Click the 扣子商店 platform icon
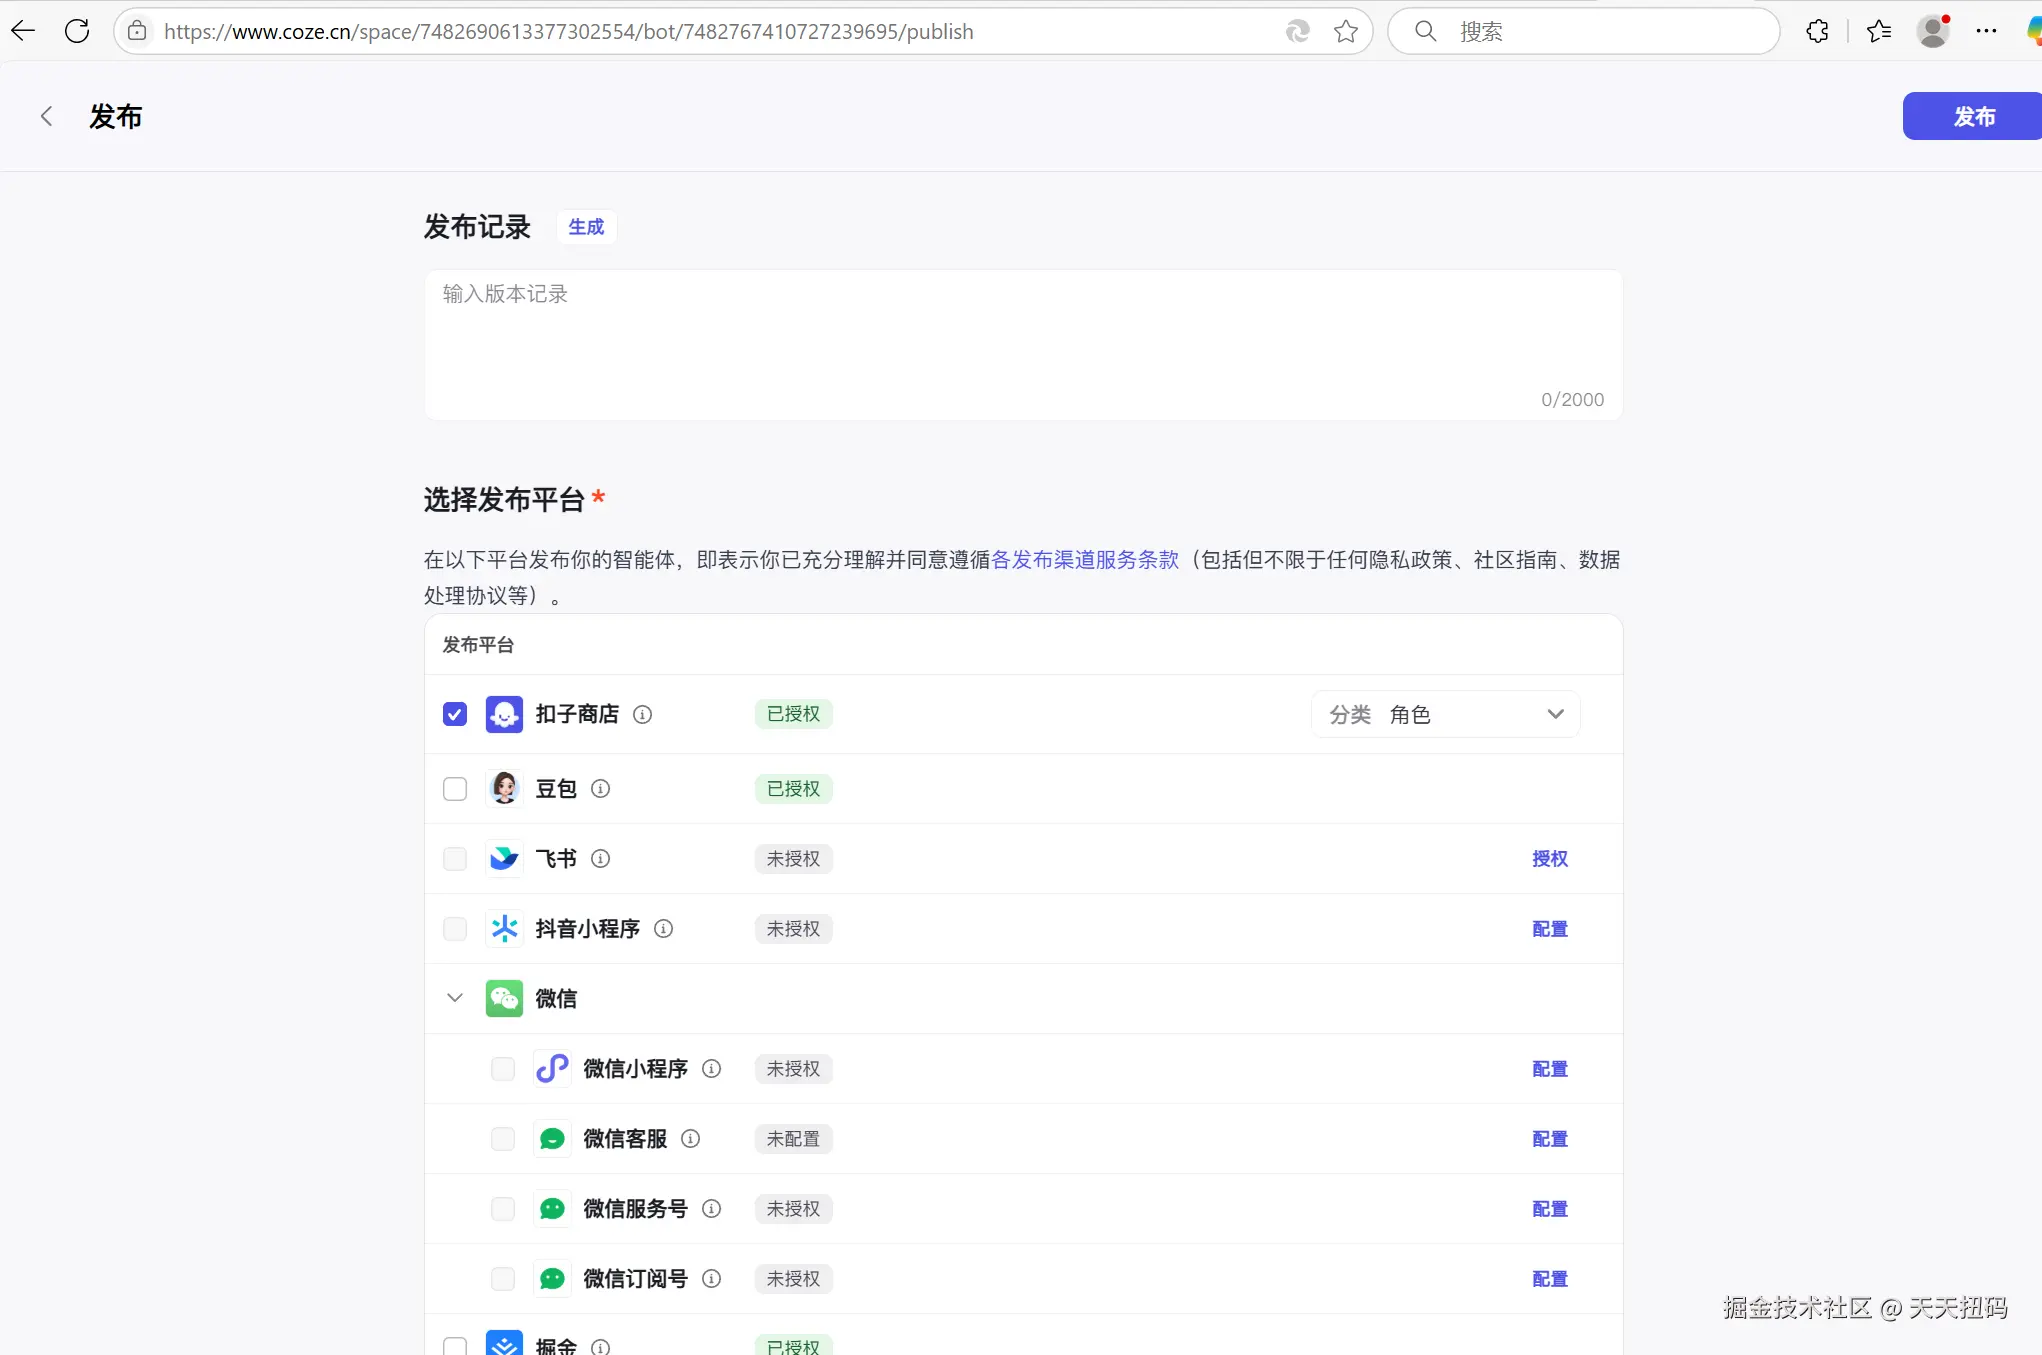The image size is (2042, 1355). (x=504, y=714)
